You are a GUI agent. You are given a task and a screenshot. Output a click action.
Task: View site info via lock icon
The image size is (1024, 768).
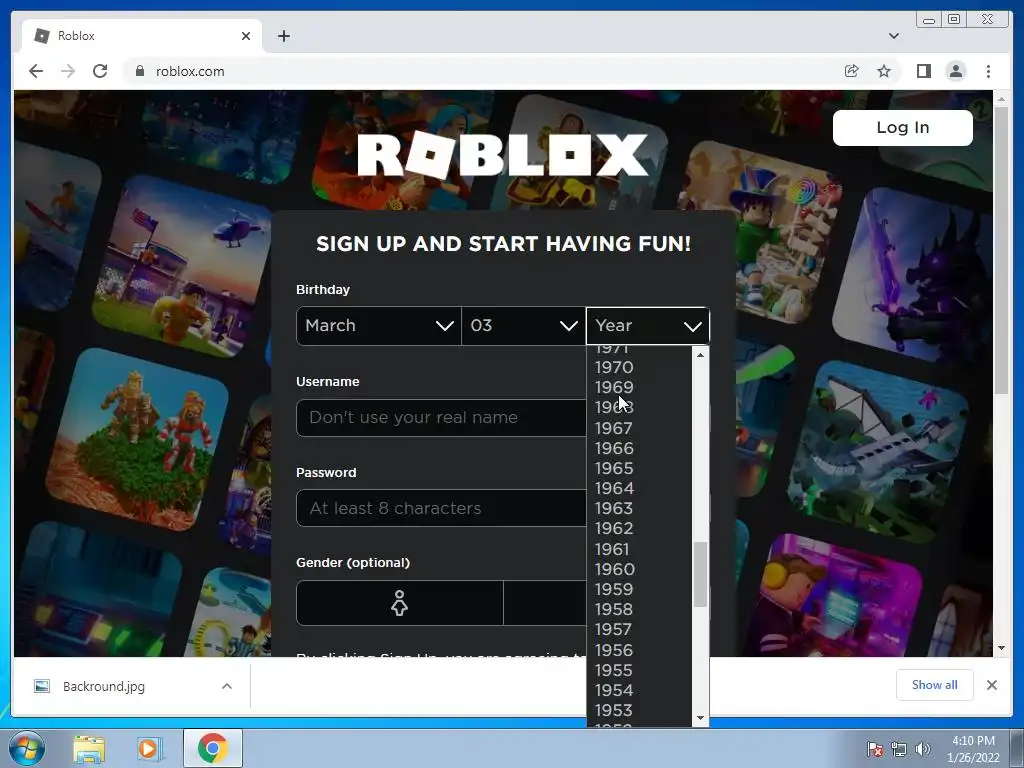point(139,71)
